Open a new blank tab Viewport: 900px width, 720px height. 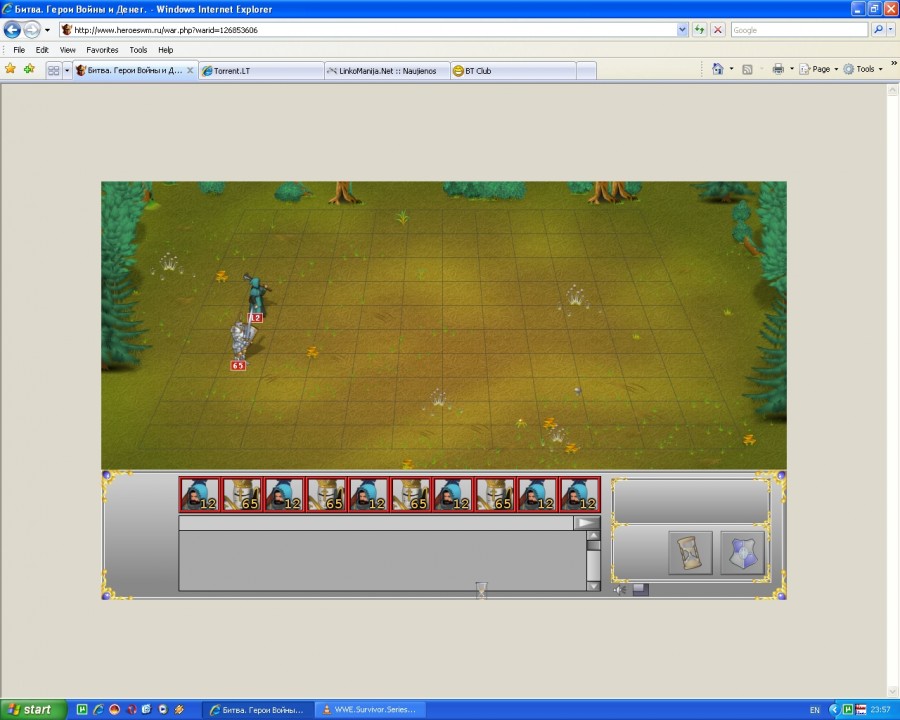point(586,71)
